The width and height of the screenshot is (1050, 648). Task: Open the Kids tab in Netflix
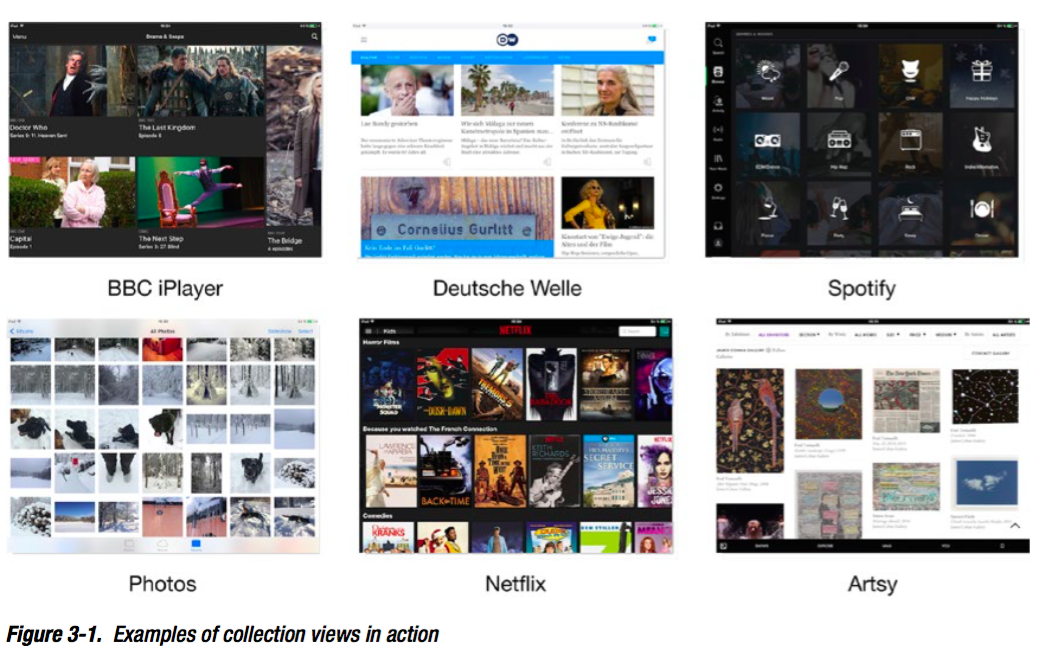click(389, 331)
